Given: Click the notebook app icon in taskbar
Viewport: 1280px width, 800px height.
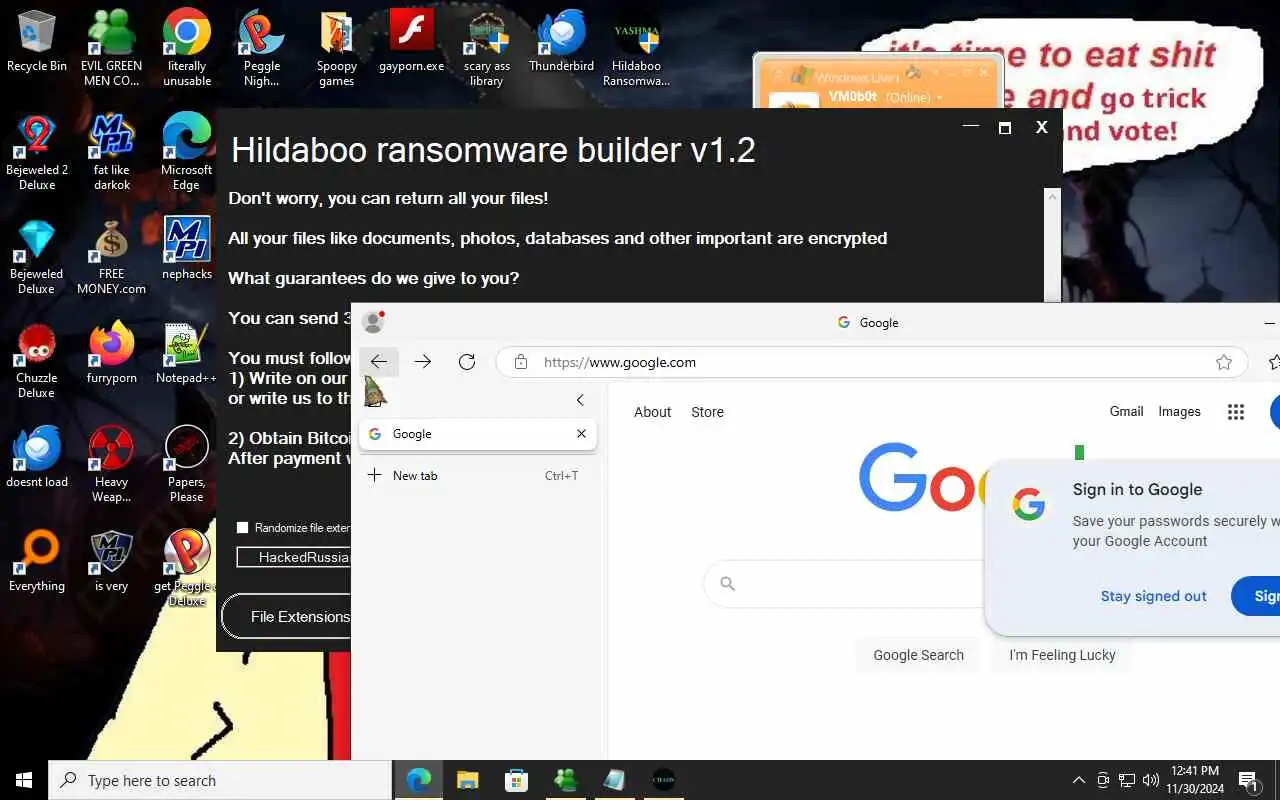Looking at the screenshot, I should pyautogui.click(x=614, y=780).
